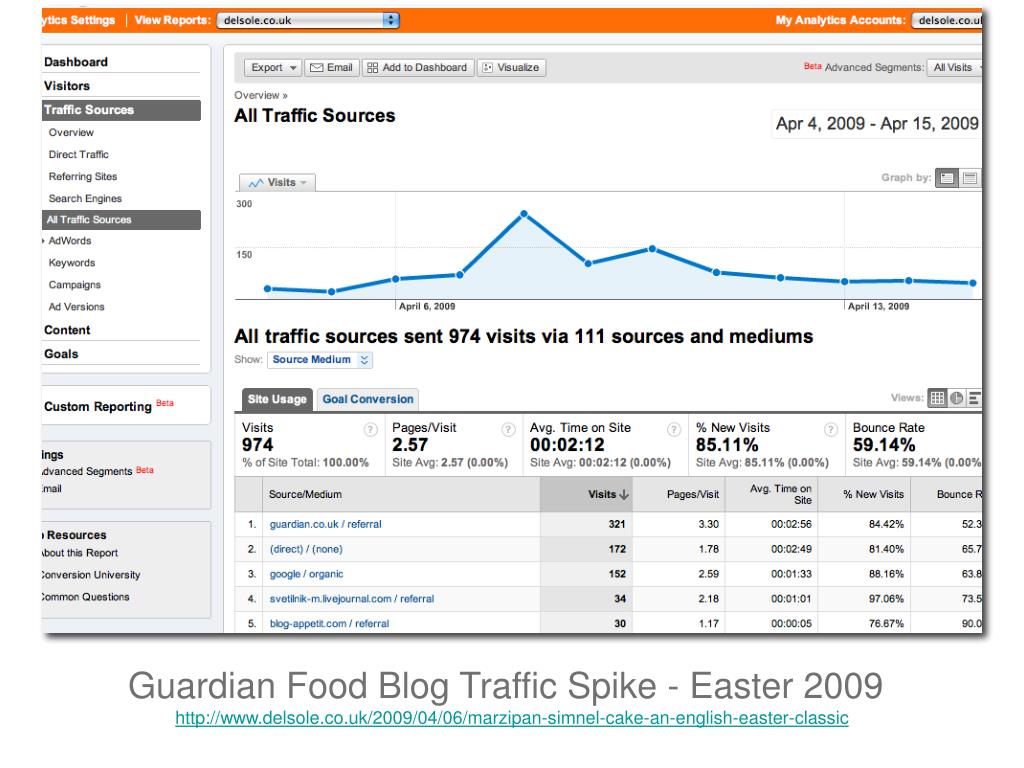Click the first data point on visits graph
This screenshot has height=768, width=1024.
(x=267, y=289)
